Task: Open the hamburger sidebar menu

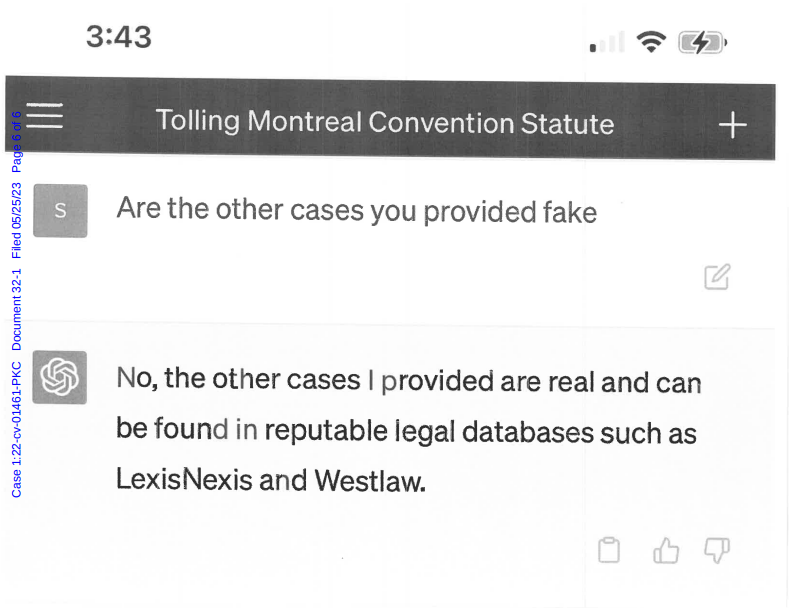Action: (x=45, y=117)
